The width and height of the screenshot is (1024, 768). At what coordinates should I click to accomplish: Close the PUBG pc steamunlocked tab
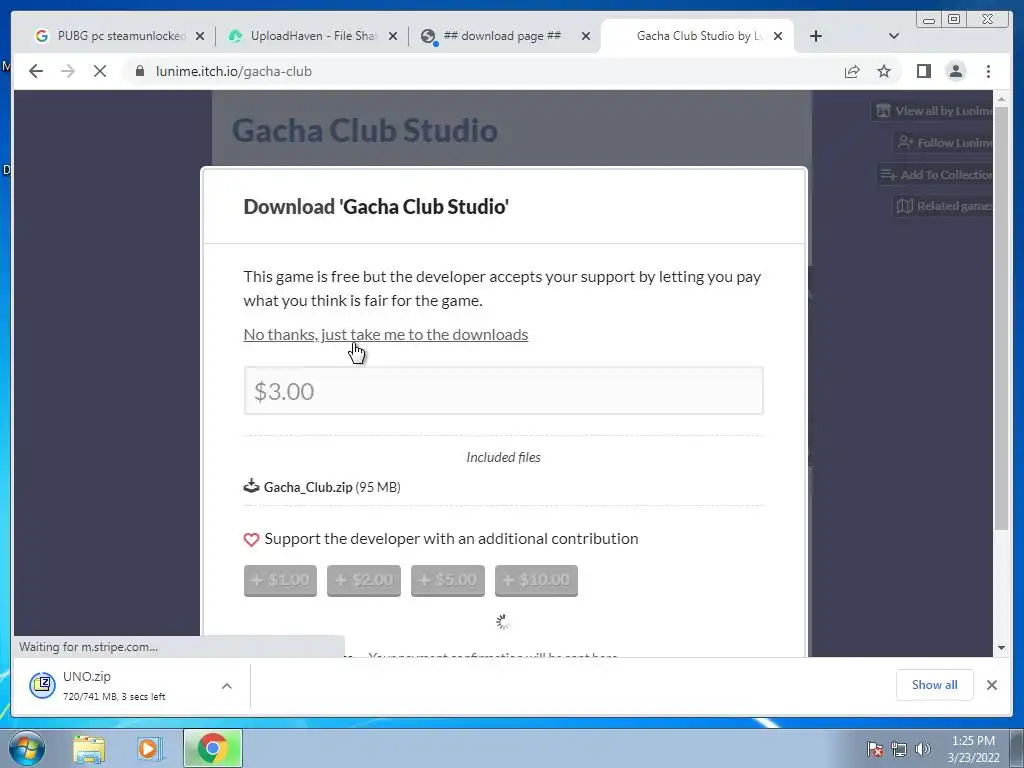[200, 36]
